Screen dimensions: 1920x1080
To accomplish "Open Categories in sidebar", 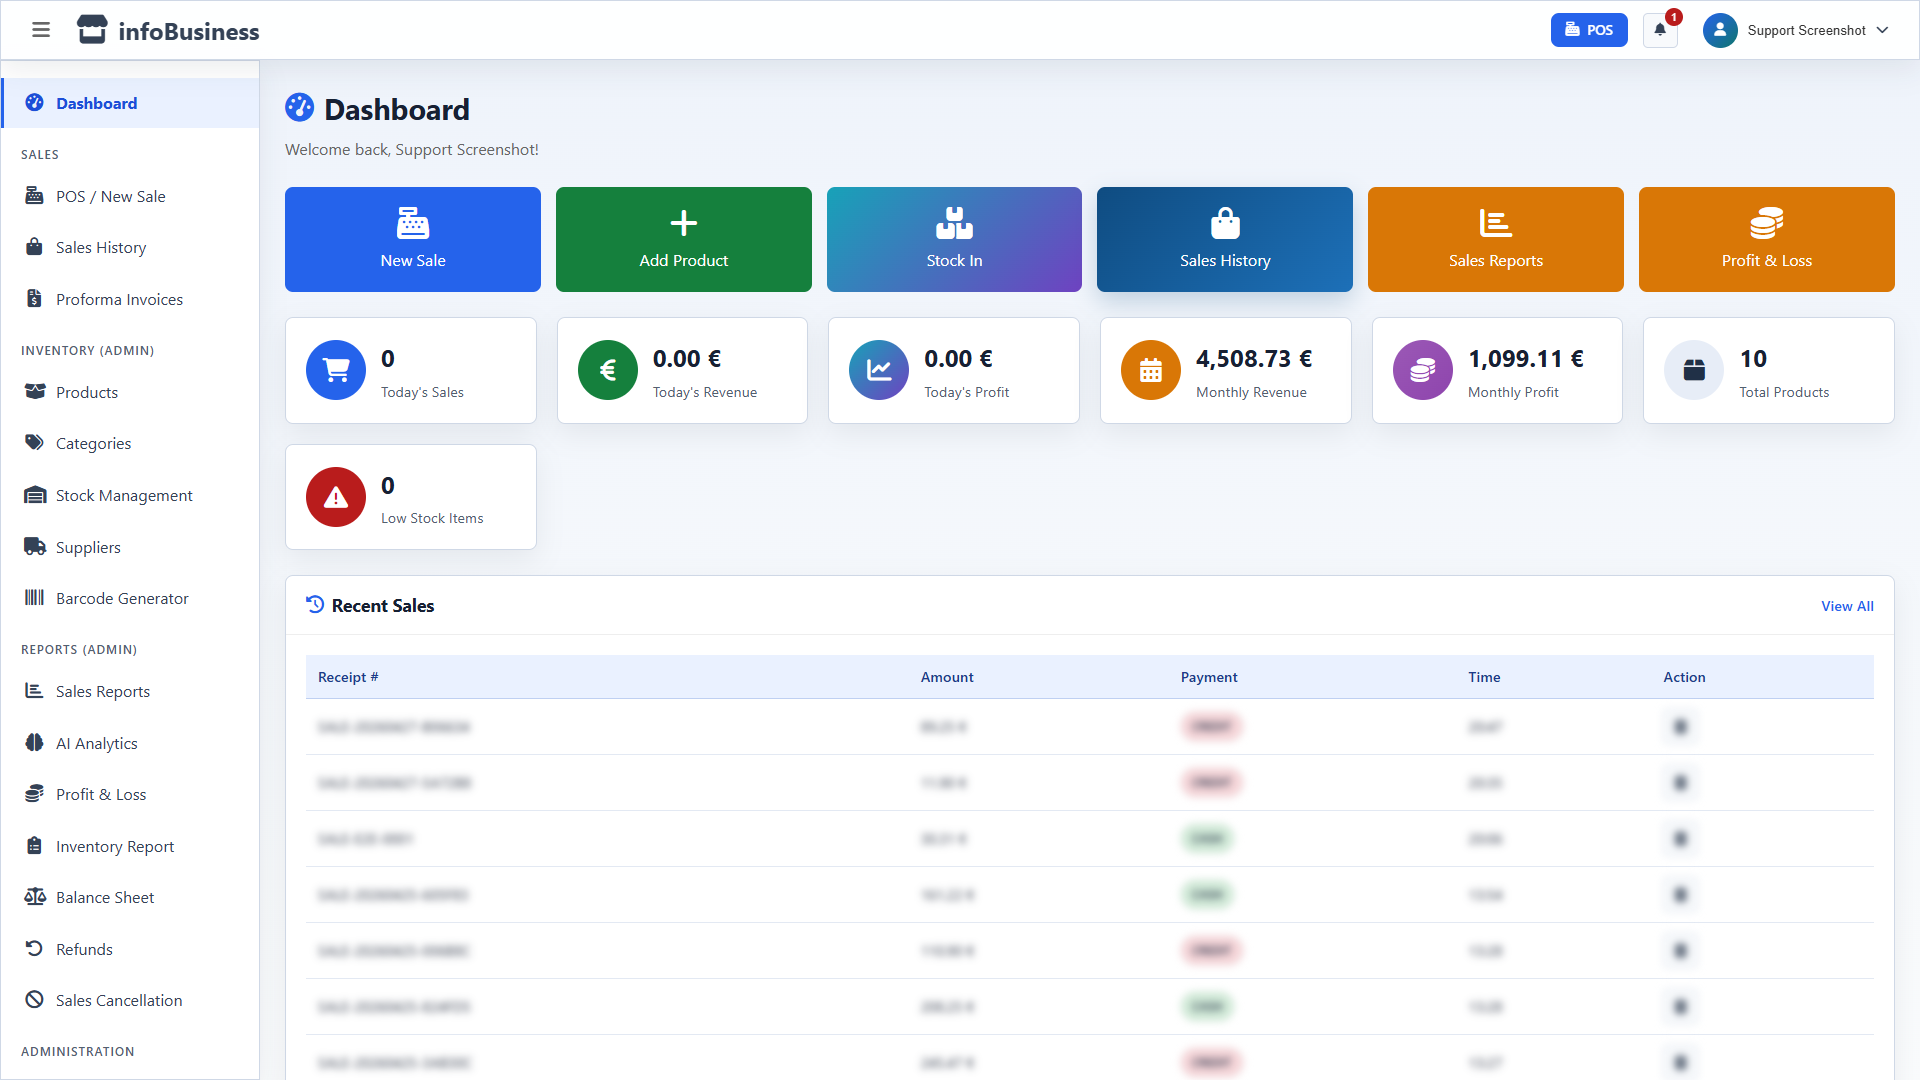I will (x=130, y=443).
